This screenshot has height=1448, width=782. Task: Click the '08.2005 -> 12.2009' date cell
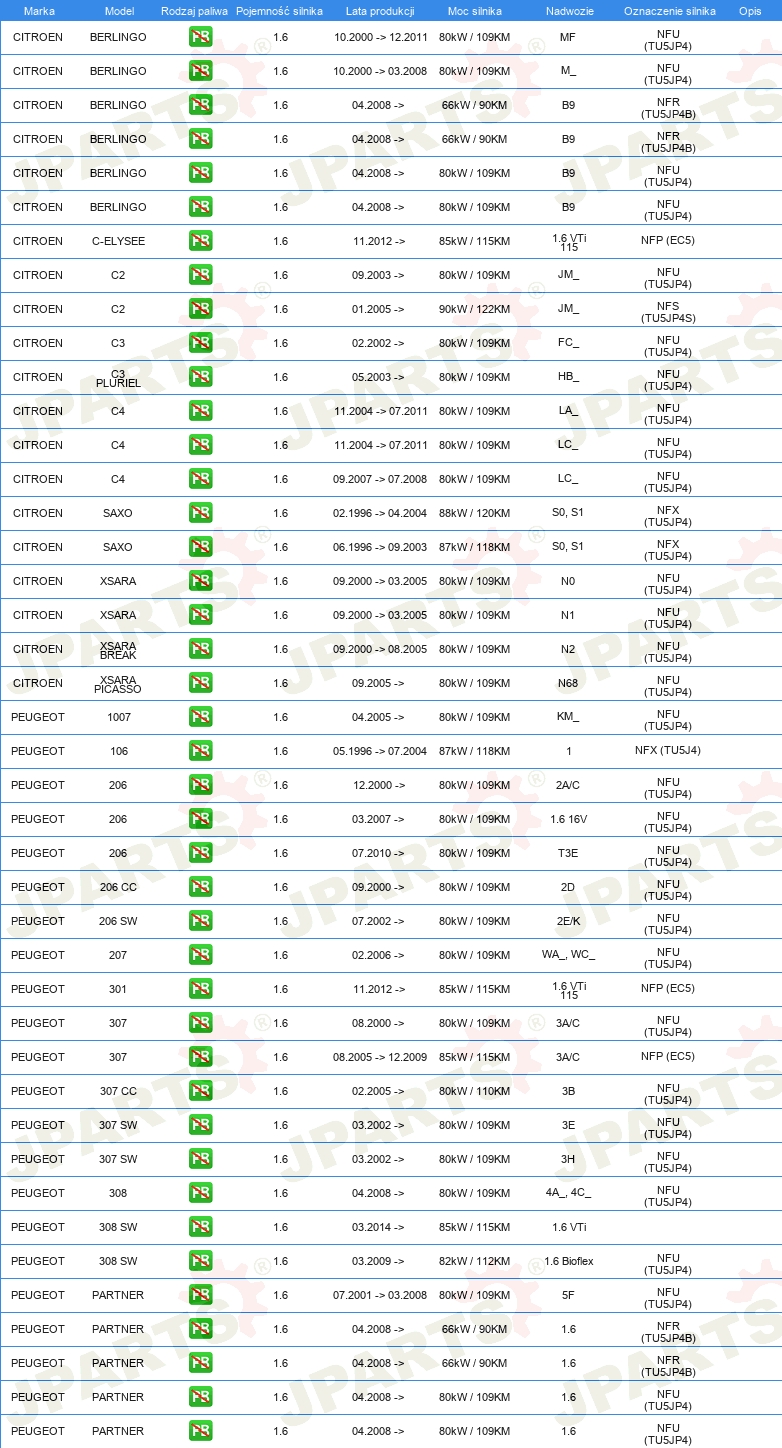[379, 1057]
